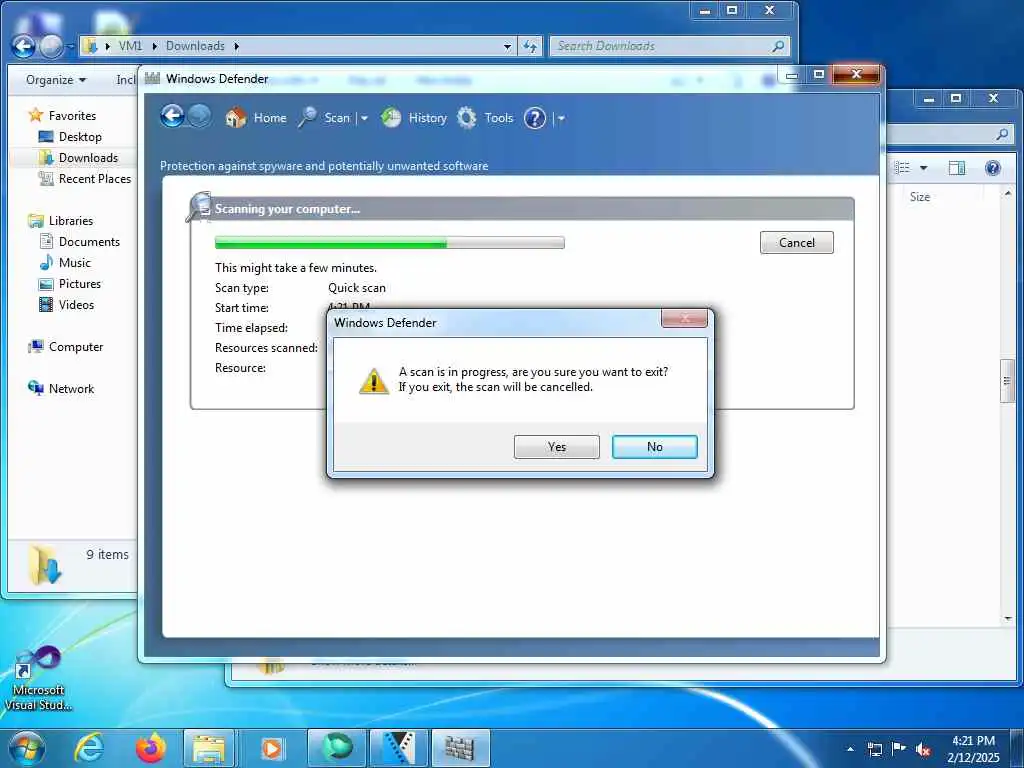Click the Scan toolbar button
1024x768 pixels.
click(325, 118)
